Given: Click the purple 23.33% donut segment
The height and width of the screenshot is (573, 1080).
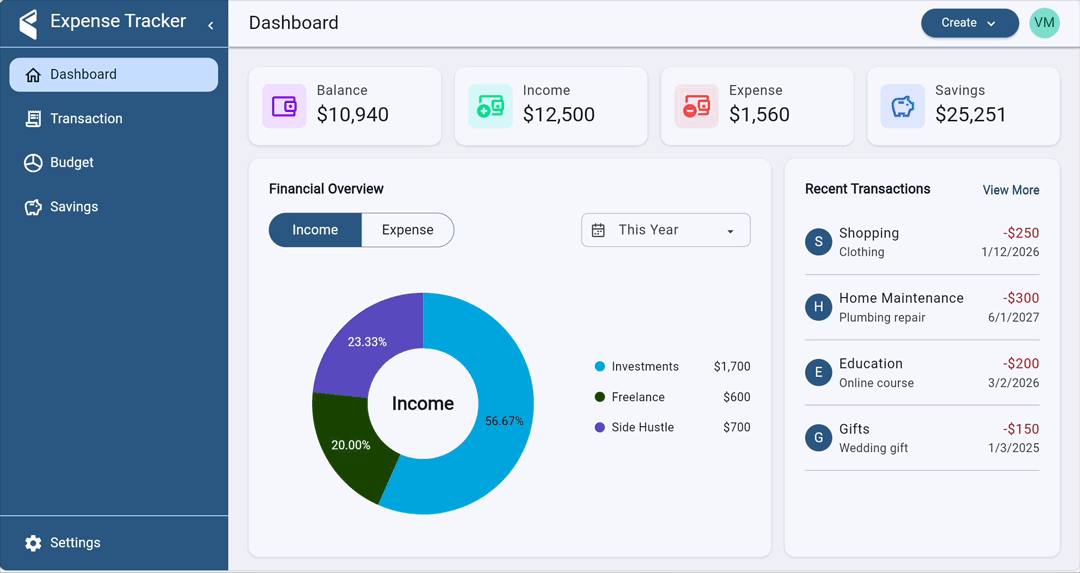Looking at the screenshot, I should click(367, 342).
